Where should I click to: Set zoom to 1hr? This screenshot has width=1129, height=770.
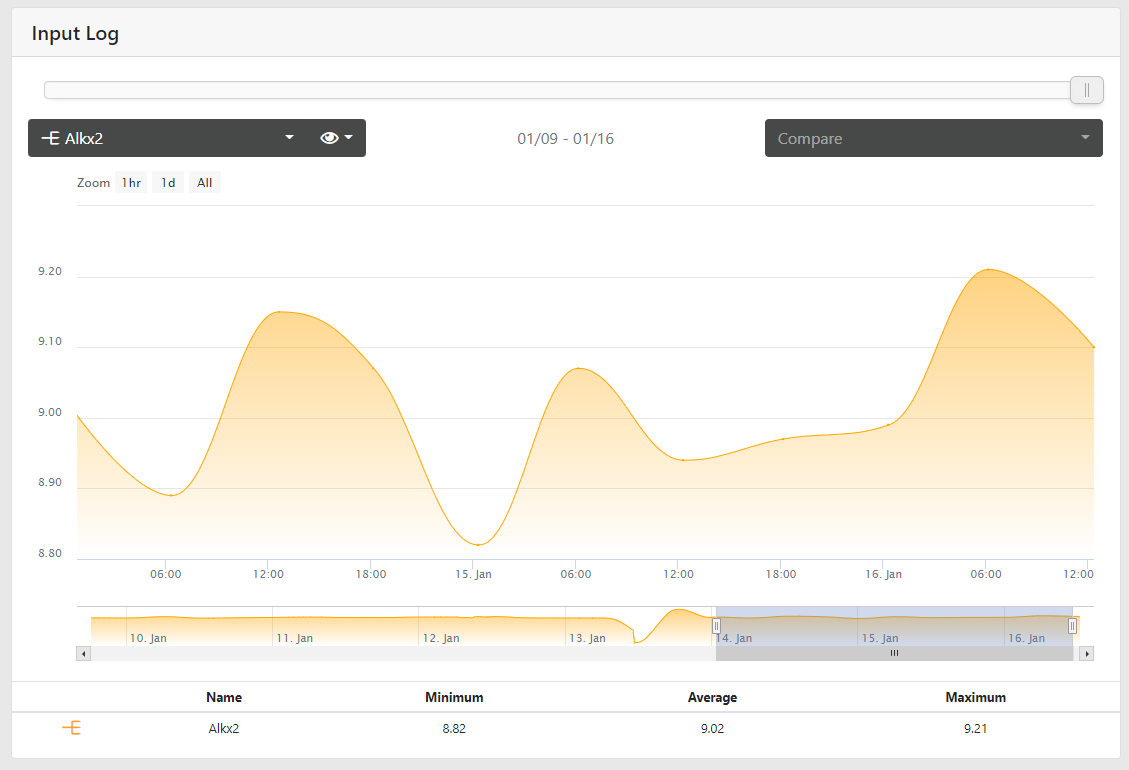point(131,183)
